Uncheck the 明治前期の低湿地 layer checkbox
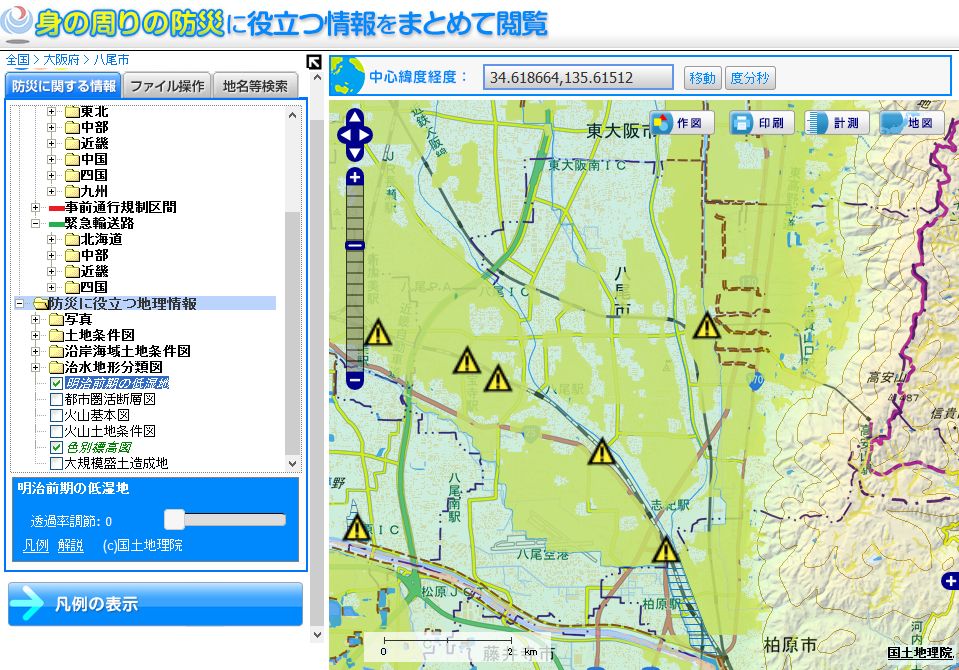This screenshot has height=670, width=959. [x=56, y=383]
